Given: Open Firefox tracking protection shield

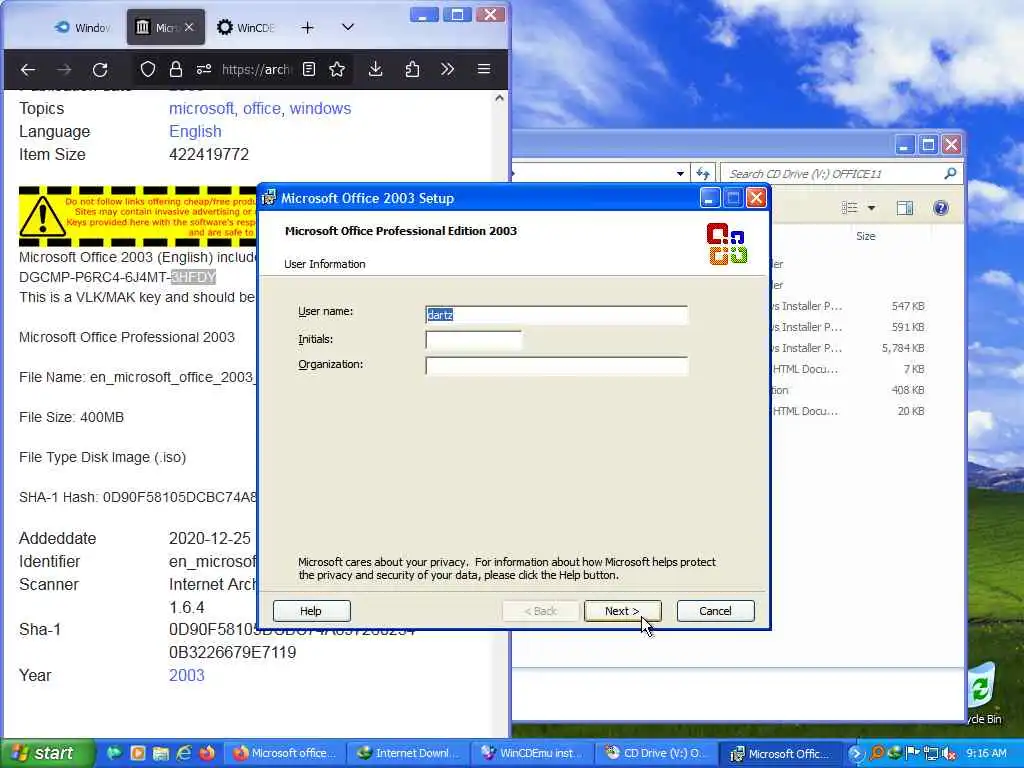Looking at the screenshot, I should (x=148, y=69).
